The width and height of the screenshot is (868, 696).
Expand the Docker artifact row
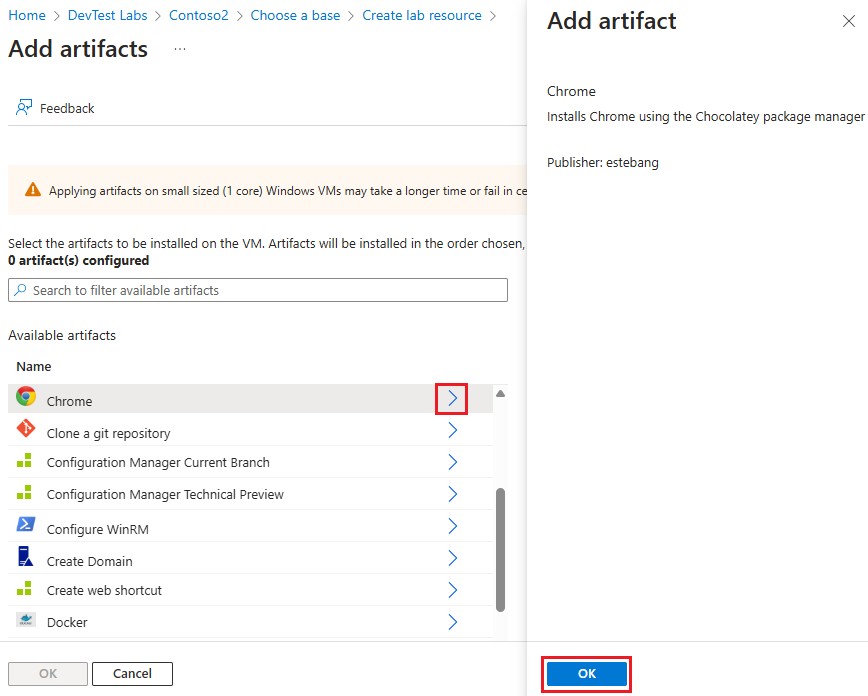tap(451, 621)
